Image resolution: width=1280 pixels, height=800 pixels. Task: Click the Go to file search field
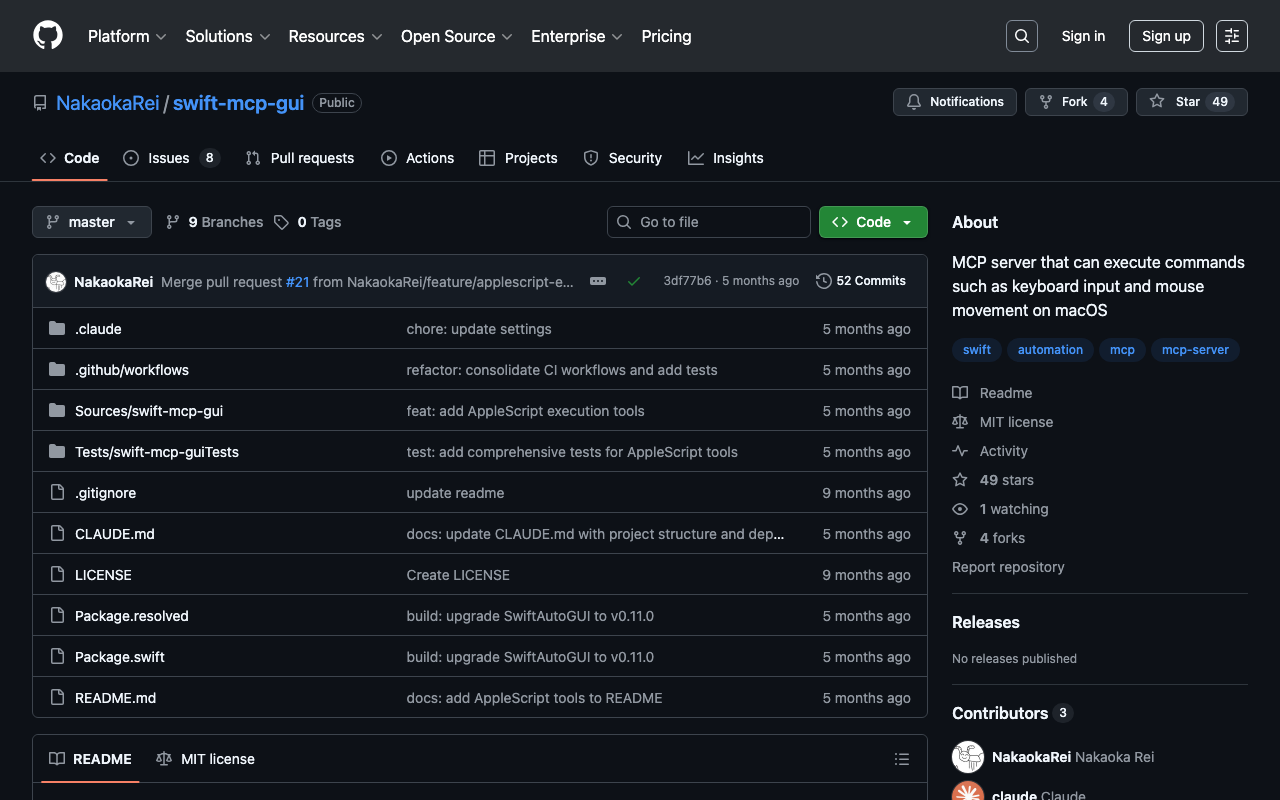click(709, 222)
